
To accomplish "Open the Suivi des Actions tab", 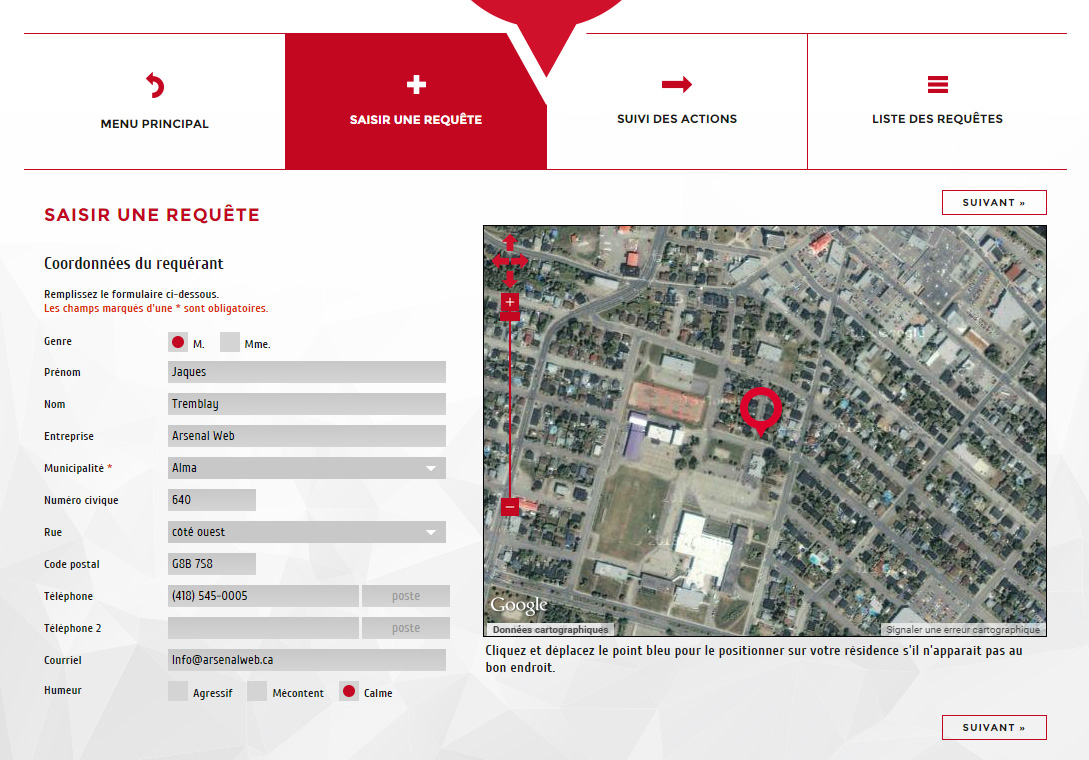I will [x=677, y=102].
